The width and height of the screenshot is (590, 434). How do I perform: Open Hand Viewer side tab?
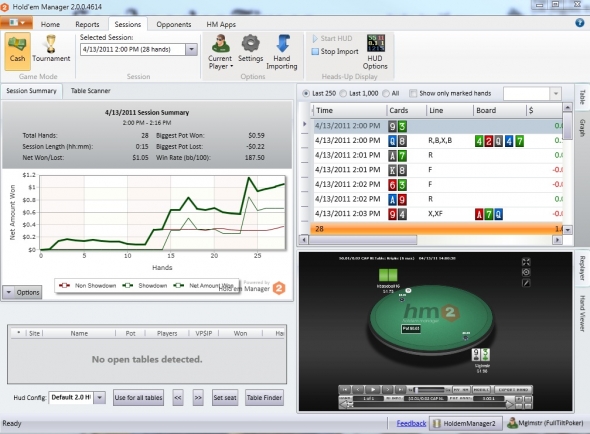click(582, 314)
